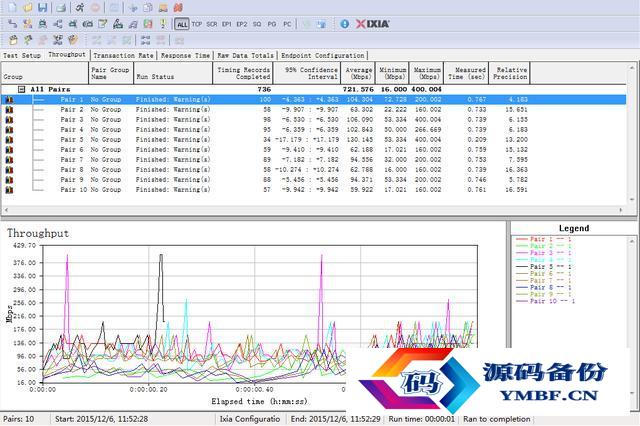Click the red Delete icon in top toolbar

coord(178,7)
